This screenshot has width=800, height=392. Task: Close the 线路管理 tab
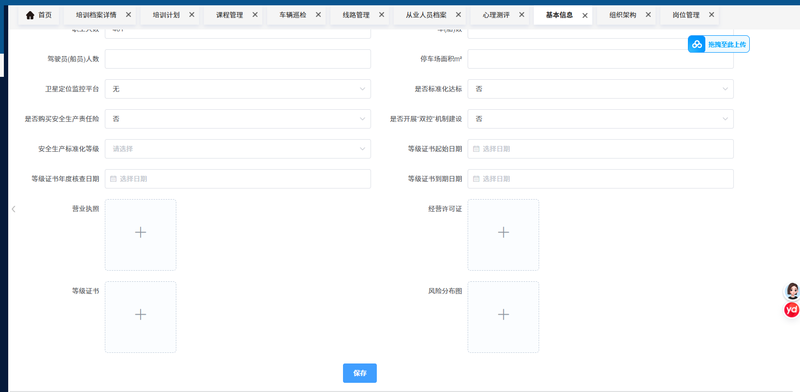381,15
